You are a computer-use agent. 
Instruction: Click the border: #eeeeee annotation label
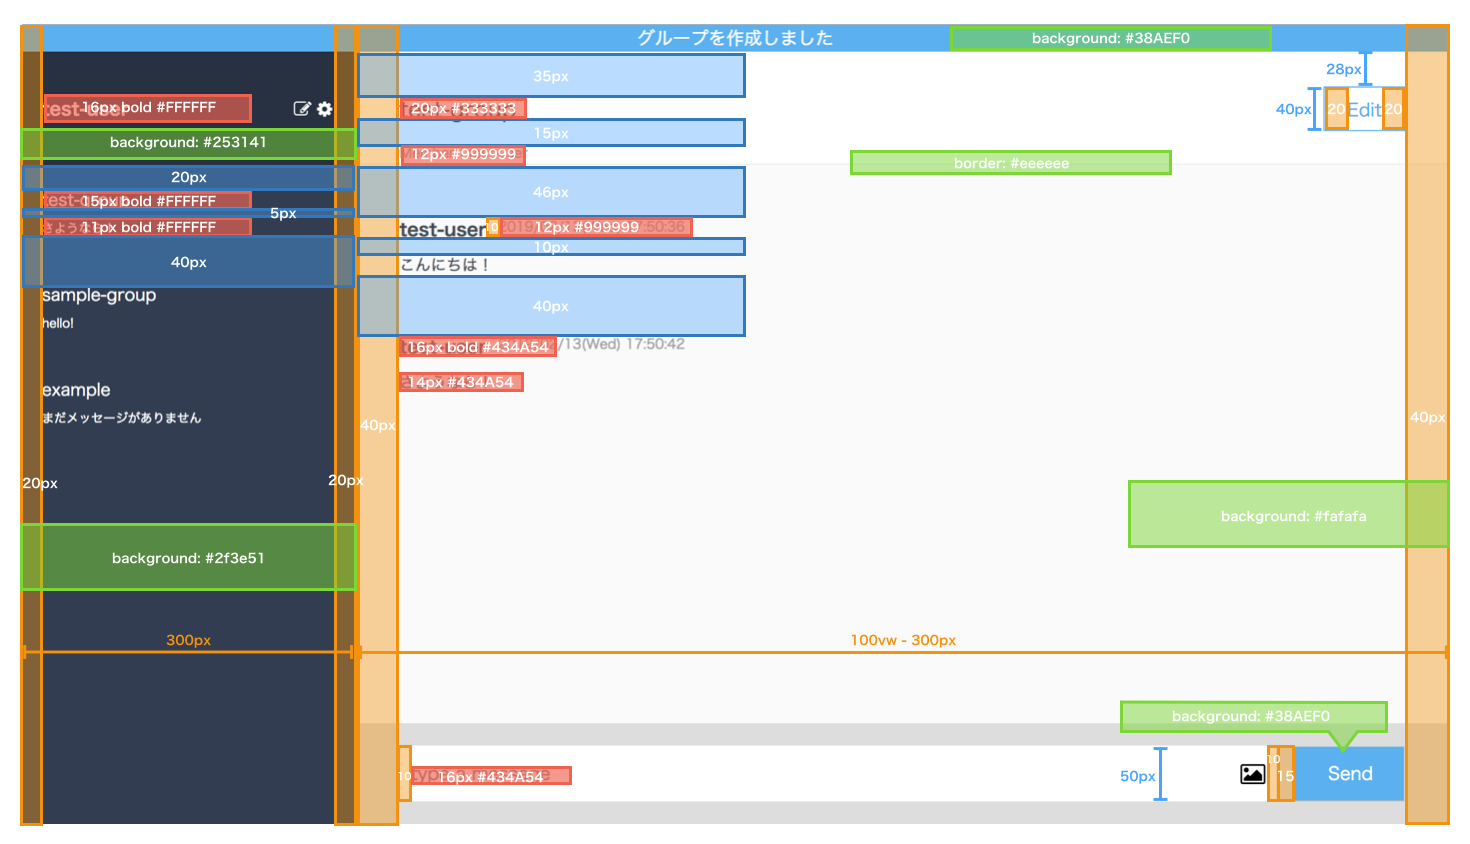pyautogui.click(x=1010, y=162)
